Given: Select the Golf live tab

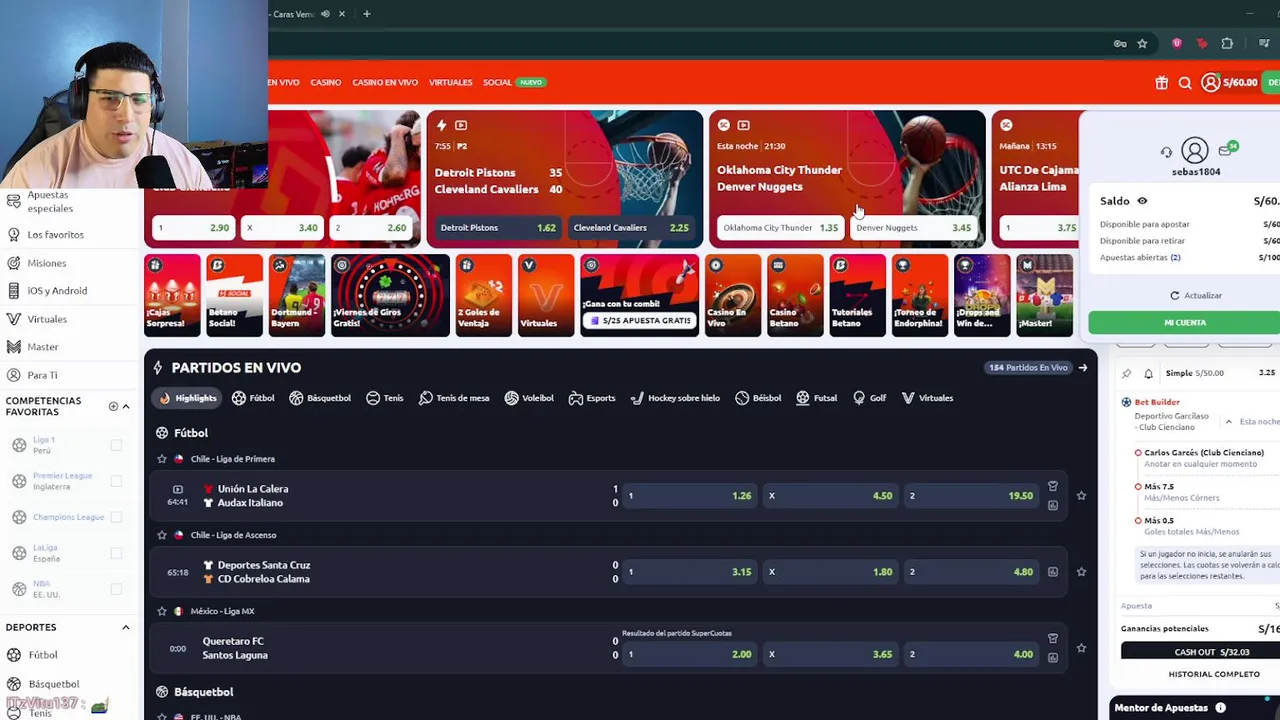Looking at the screenshot, I should [869, 398].
